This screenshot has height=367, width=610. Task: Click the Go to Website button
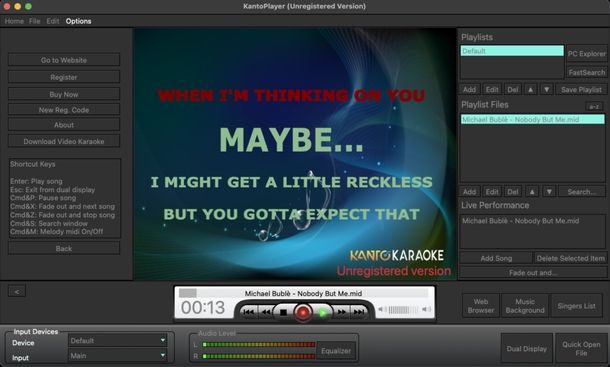[x=64, y=60]
